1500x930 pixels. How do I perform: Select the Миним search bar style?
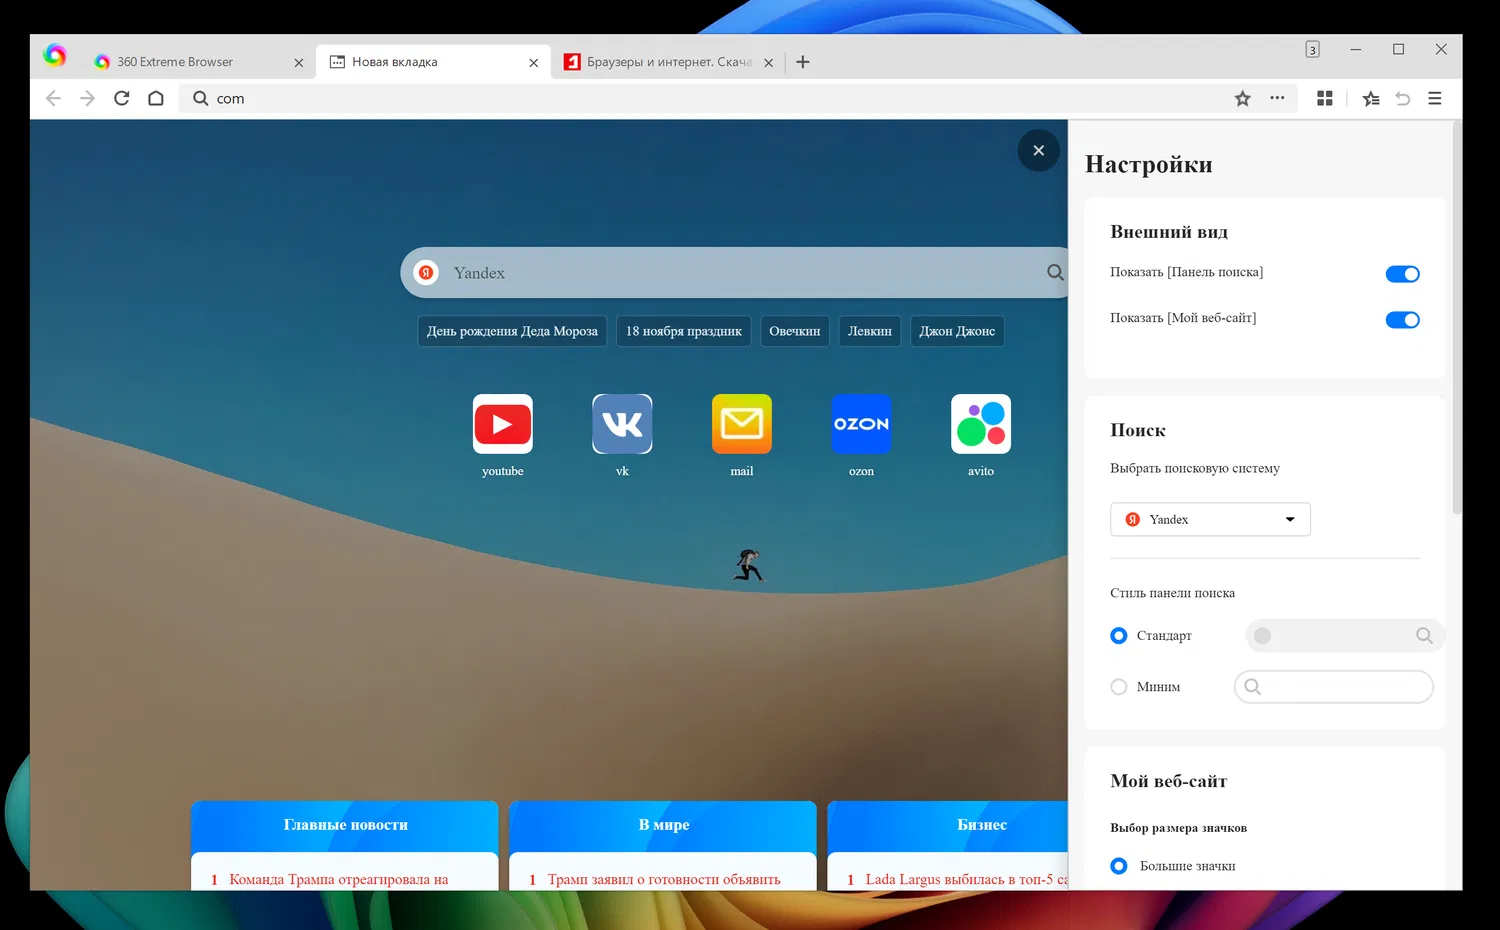[1119, 687]
